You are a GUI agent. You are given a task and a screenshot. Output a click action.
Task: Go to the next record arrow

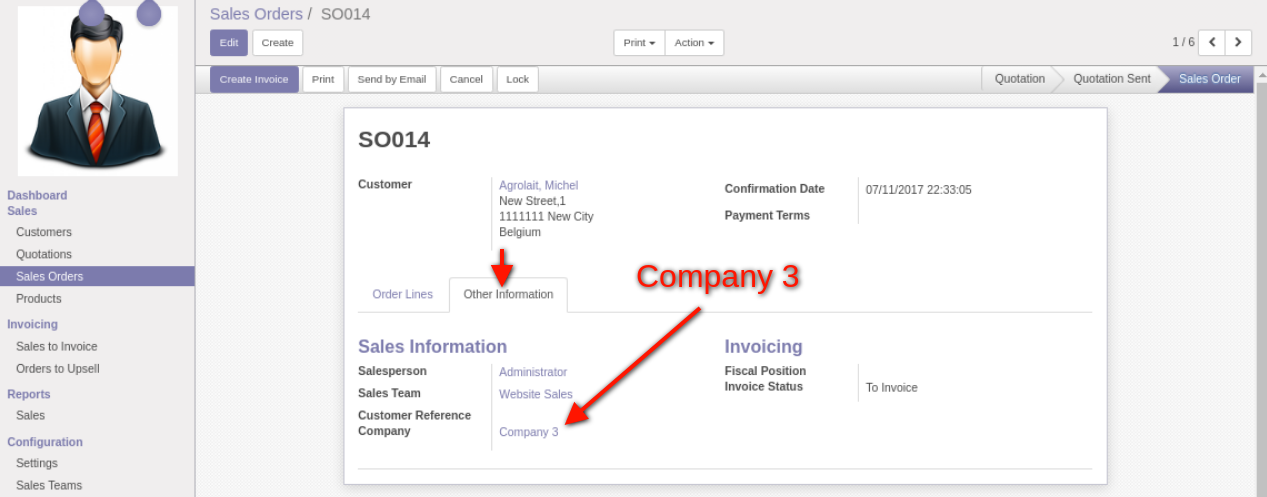pyautogui.click(x=1239, y=42)
